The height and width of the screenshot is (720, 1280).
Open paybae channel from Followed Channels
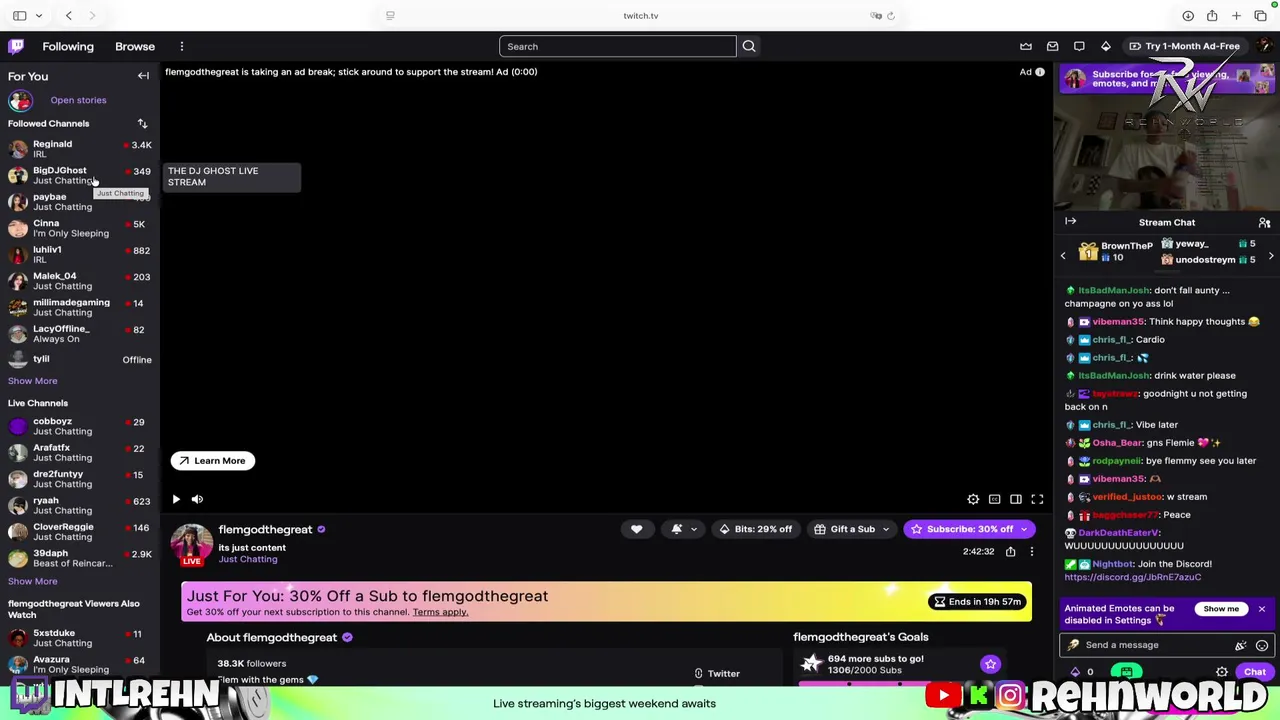tap(80, 202)
